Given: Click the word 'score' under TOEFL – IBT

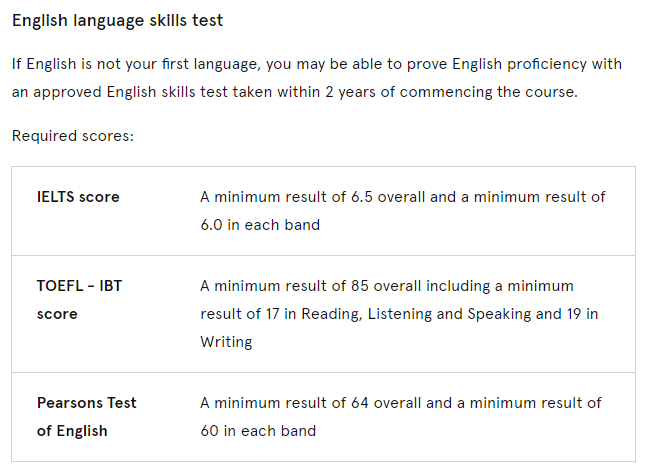Looking at the screenshot, I should (x=57, y=314).
